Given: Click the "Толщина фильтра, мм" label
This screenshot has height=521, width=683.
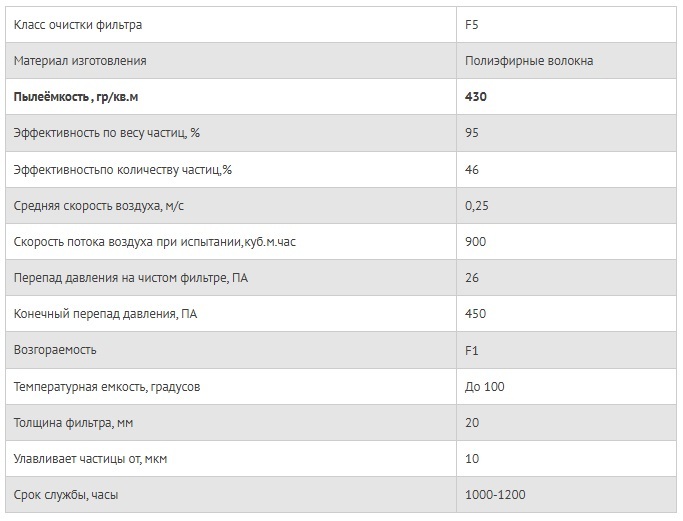Looking at the screenshot, I should click(74, 423).
